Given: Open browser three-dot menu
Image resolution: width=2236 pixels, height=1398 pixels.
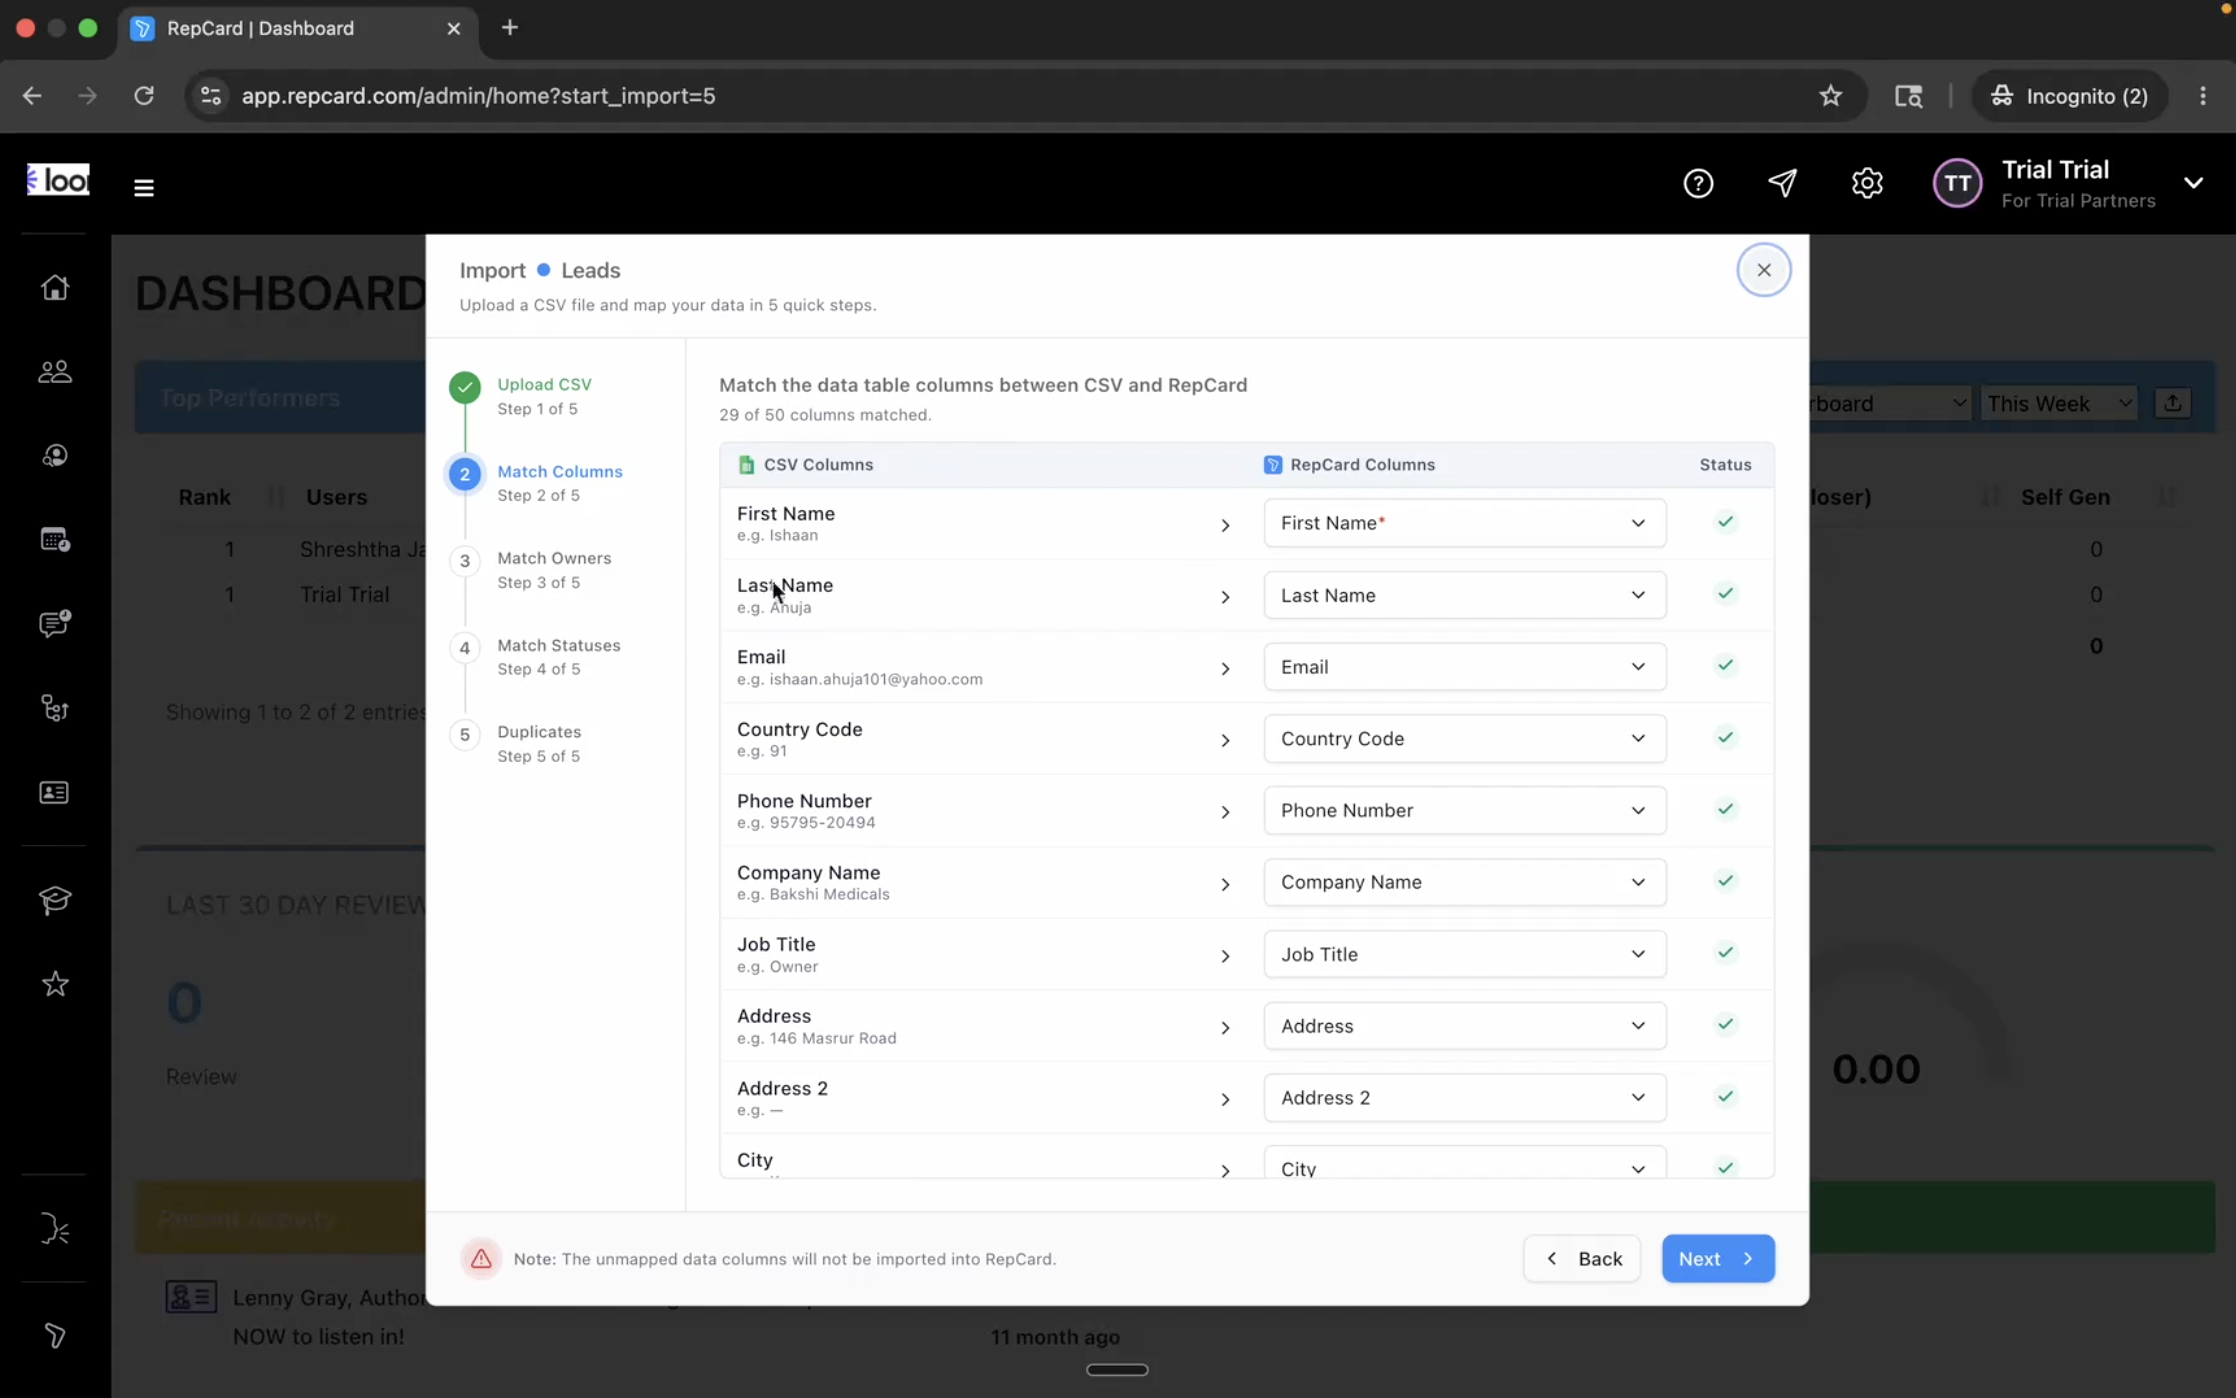Looking at the screenshot, I should pyautogui.click(x=2203, y=96).
